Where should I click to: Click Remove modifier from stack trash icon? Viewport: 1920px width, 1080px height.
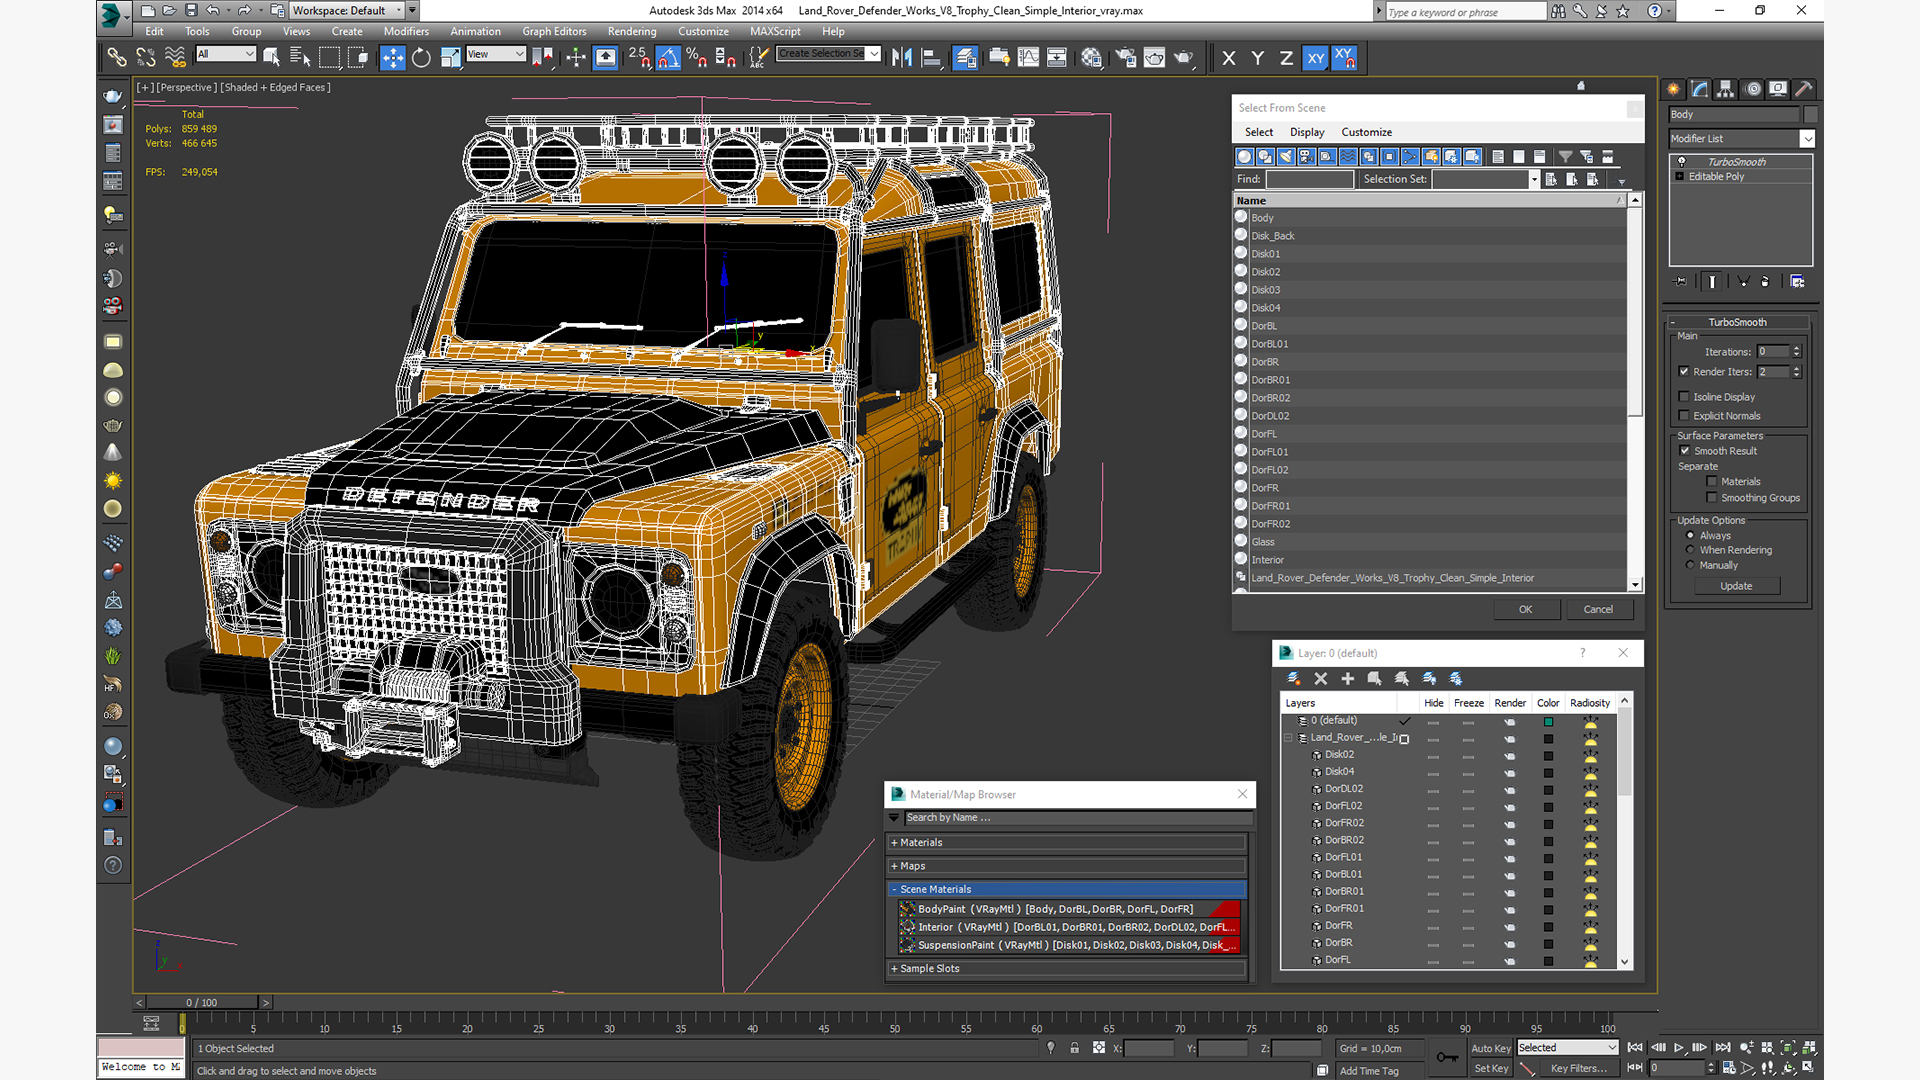coord(1765,282)
